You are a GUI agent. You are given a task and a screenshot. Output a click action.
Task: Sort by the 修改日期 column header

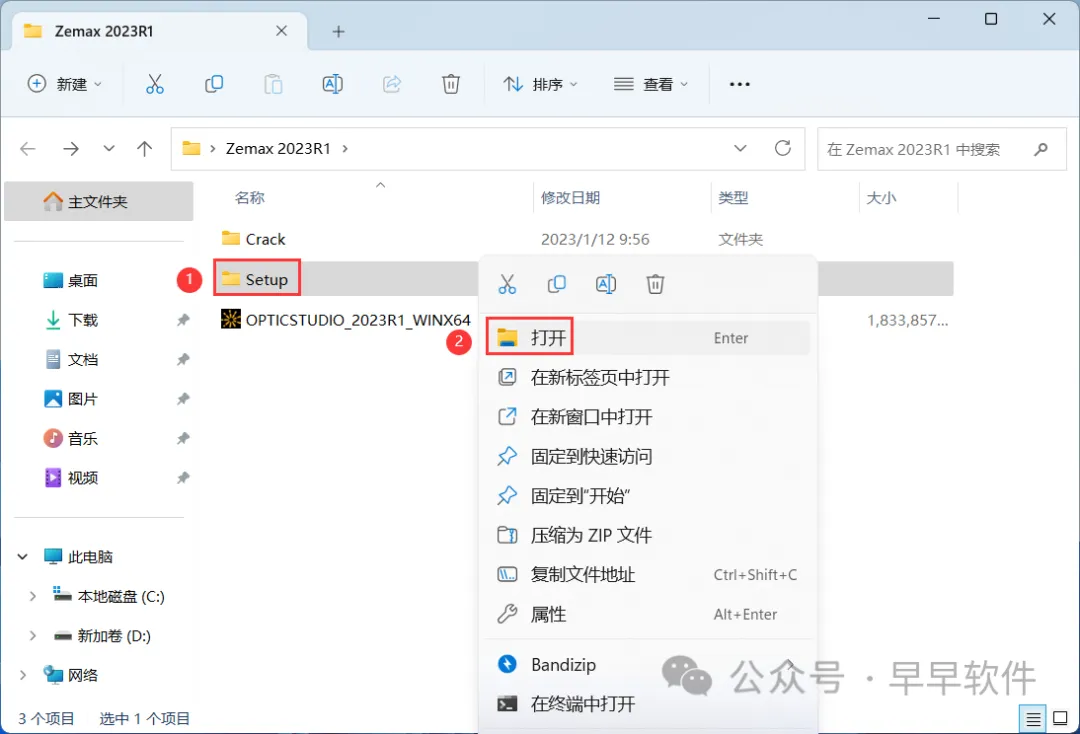pyautogui.click(x=570, y=198)
